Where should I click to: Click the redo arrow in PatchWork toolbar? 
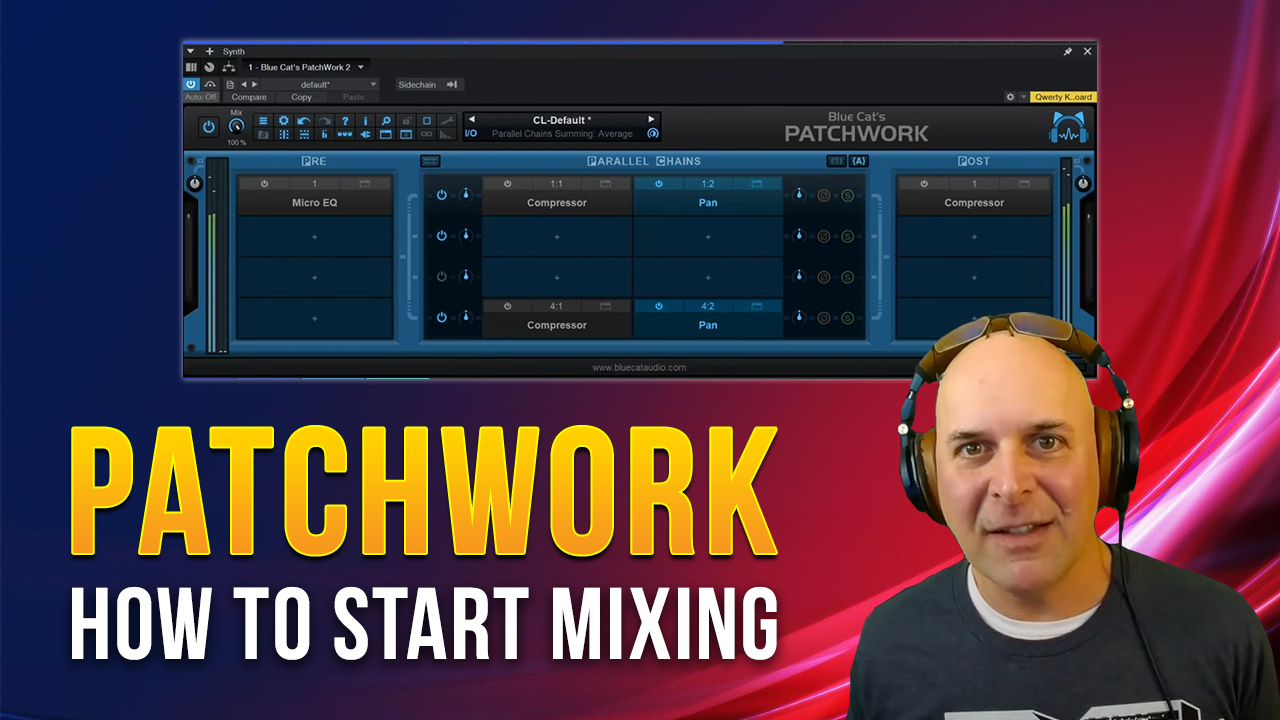point(325,121)
